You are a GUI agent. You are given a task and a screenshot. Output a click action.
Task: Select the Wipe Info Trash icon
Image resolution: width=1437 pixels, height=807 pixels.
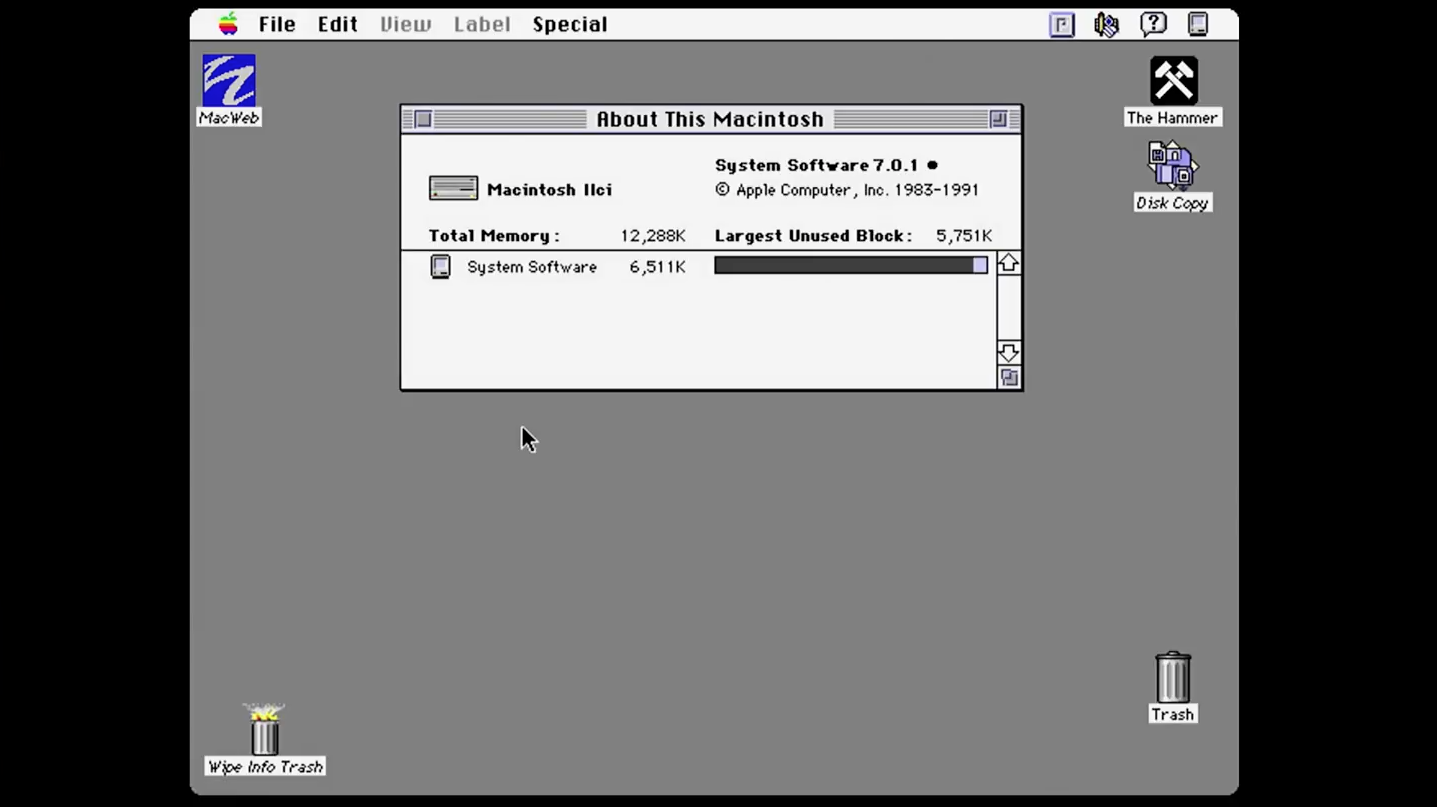pos(265,739)
